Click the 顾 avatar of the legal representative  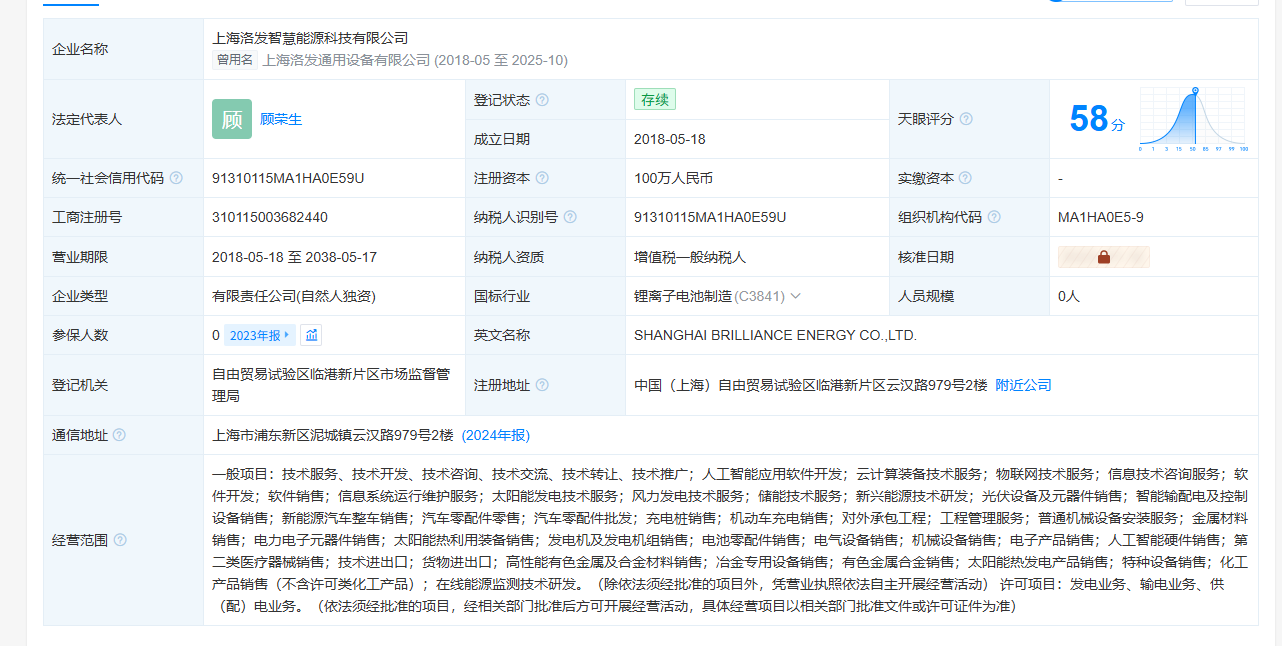231,119
